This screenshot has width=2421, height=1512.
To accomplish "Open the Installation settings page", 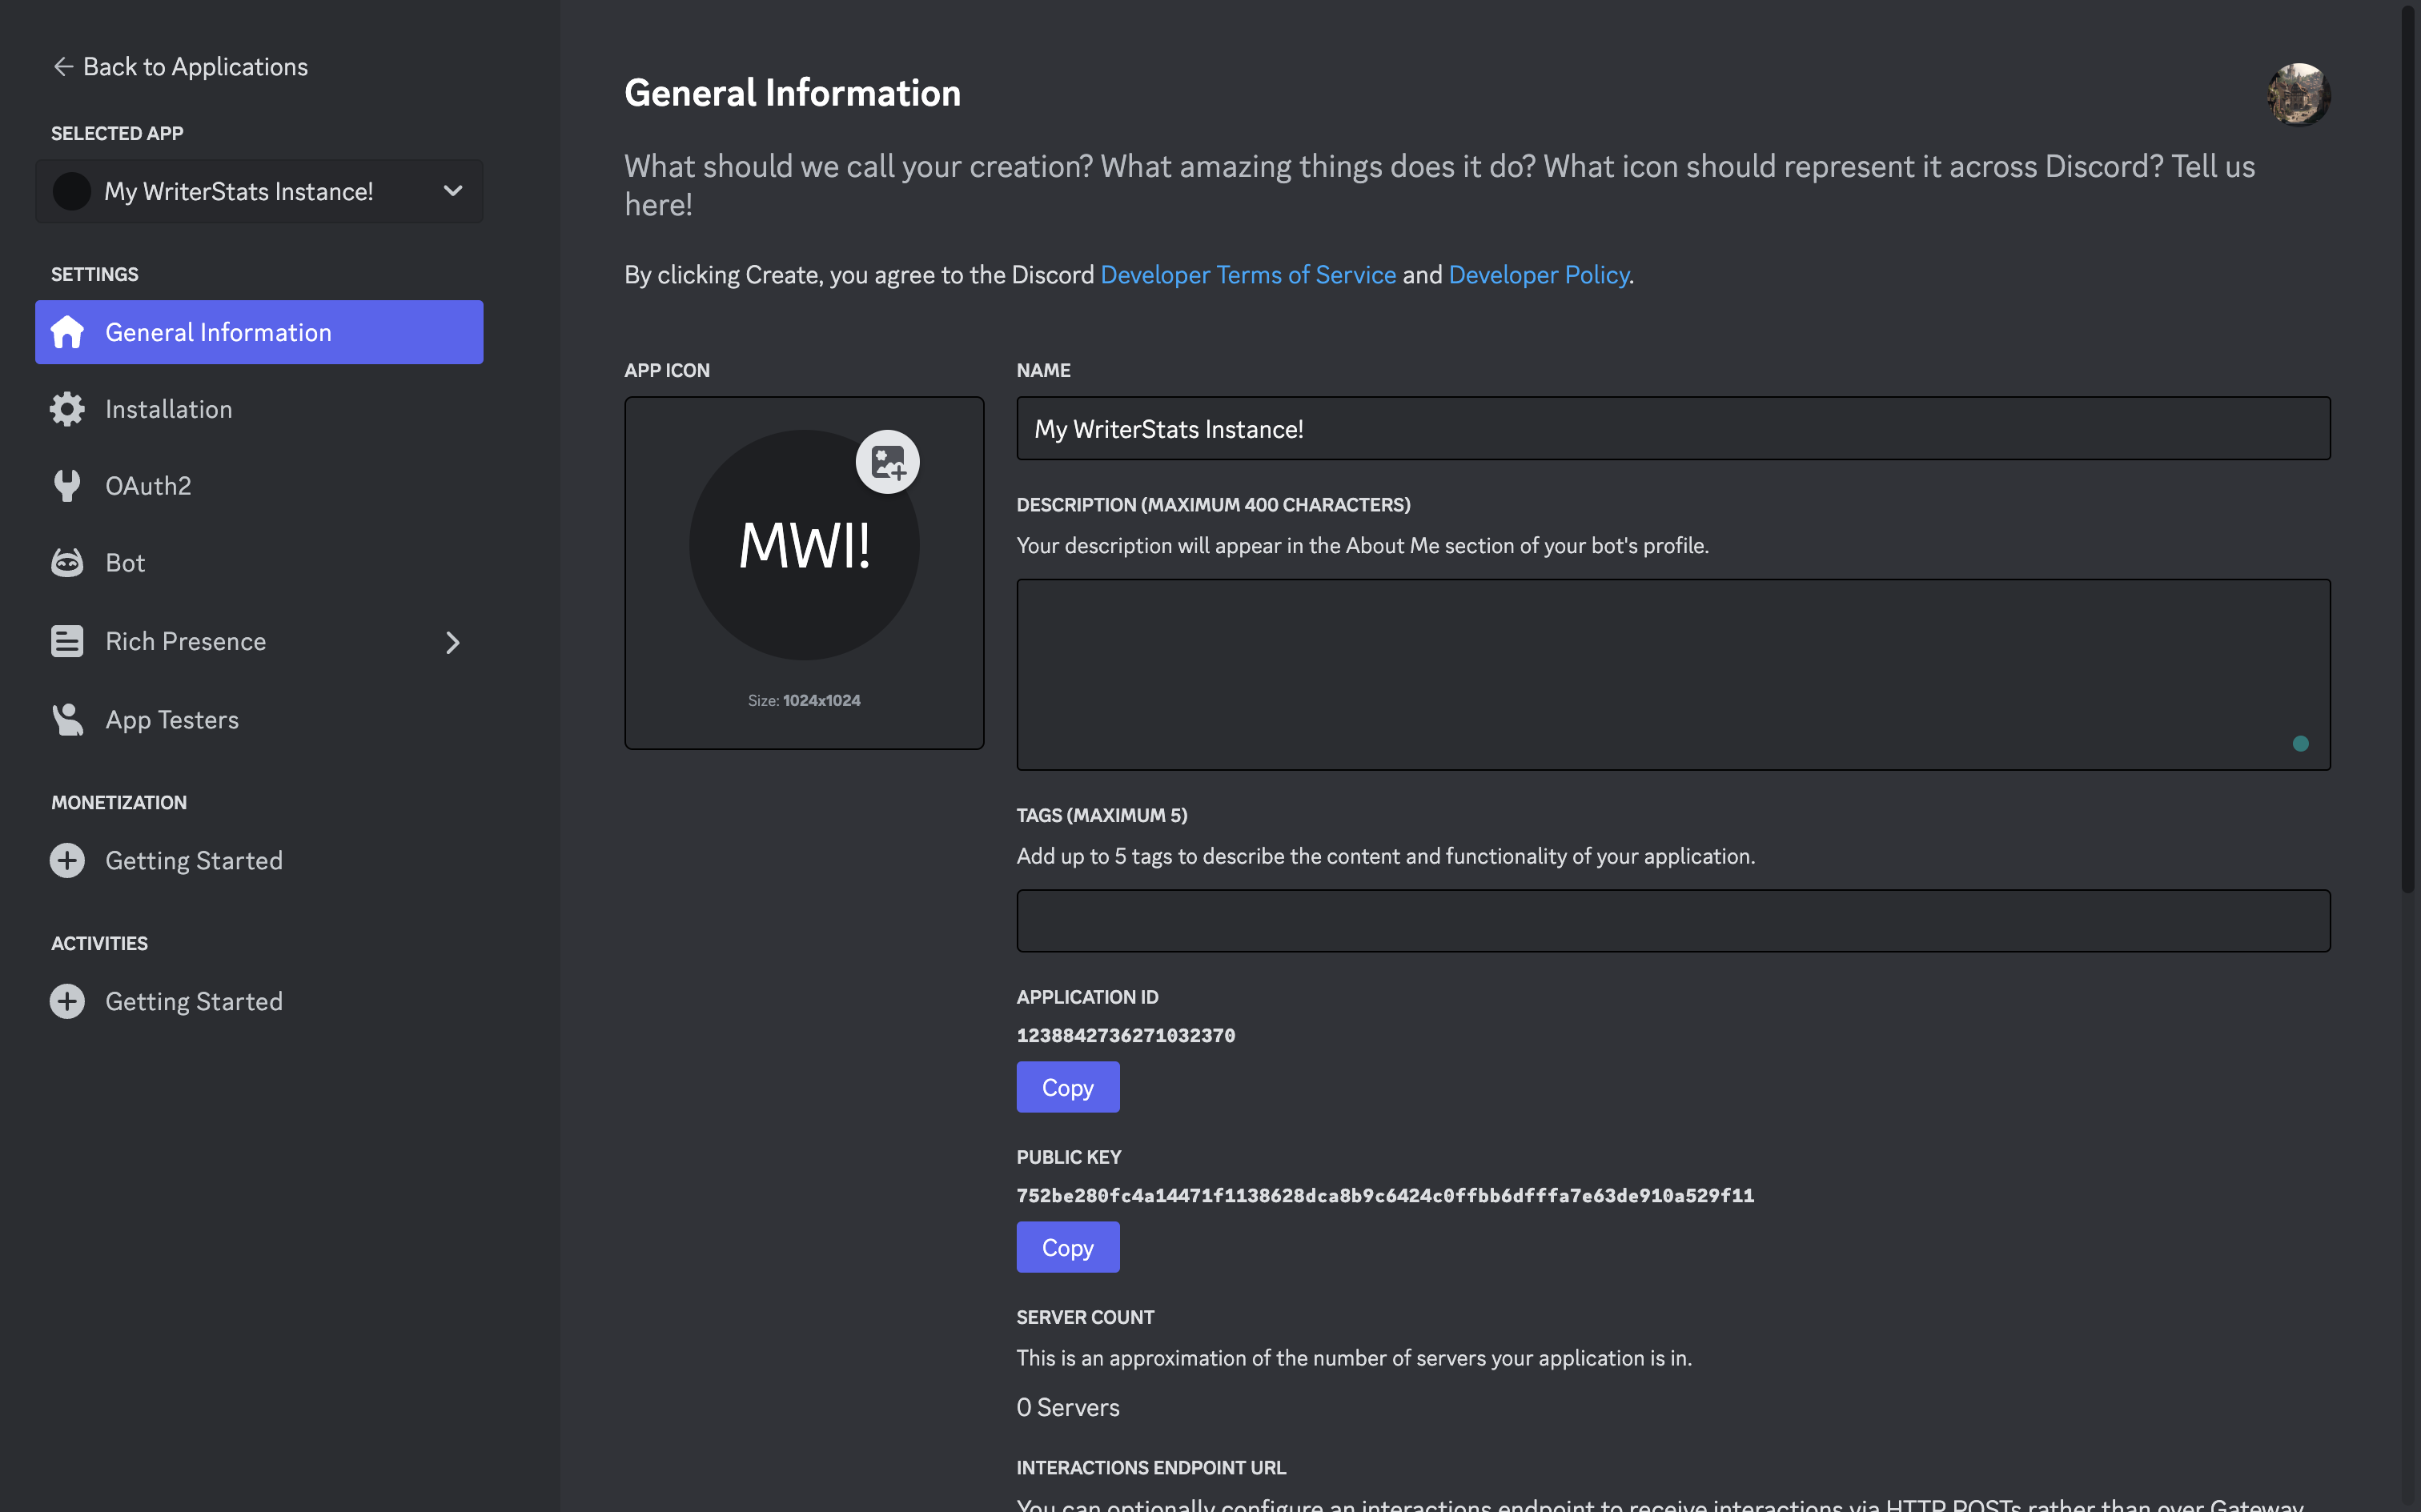I will [x=259, y=409].
